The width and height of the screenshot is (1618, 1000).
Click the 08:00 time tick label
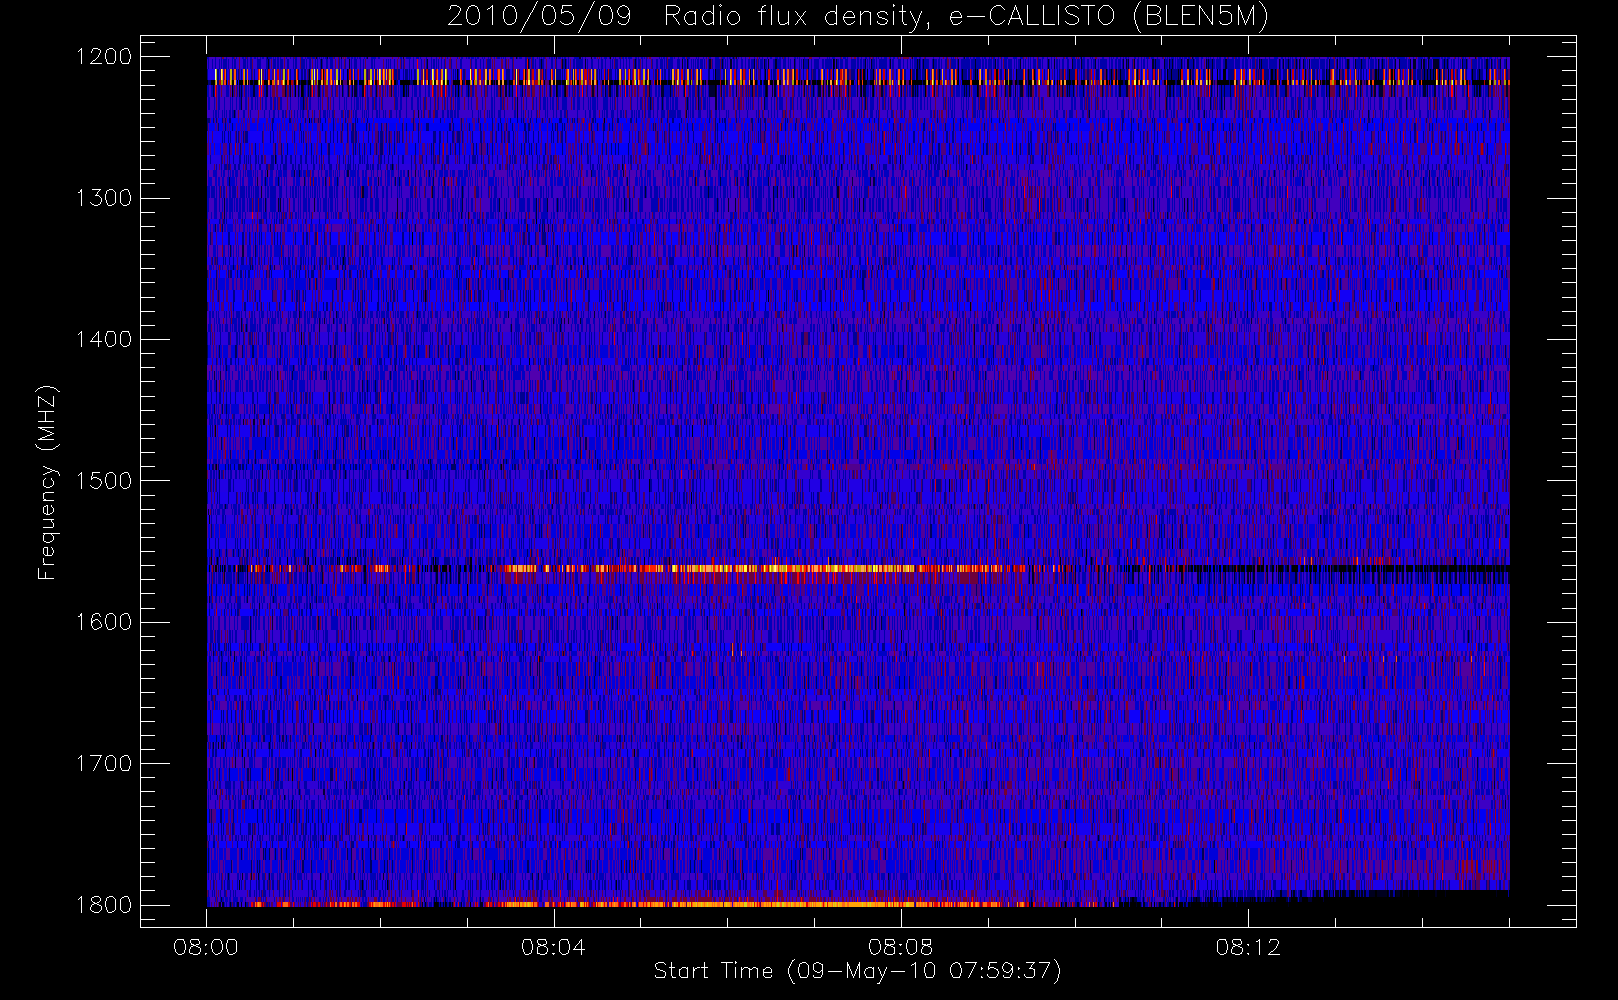pyautogui.click(x=206, y=947)
